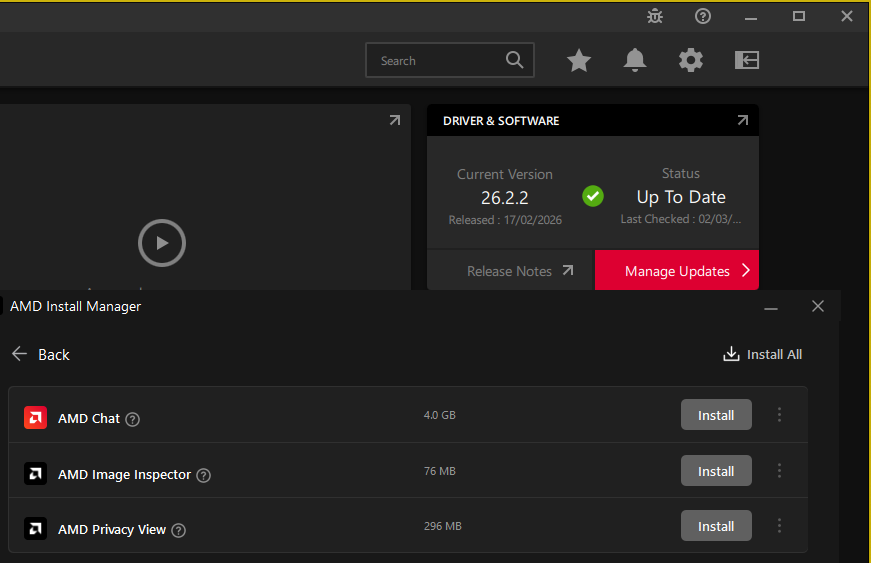Close the AMD Install Manager window
The width and height of the screenshot is (871, 563).
click(818, 306)
